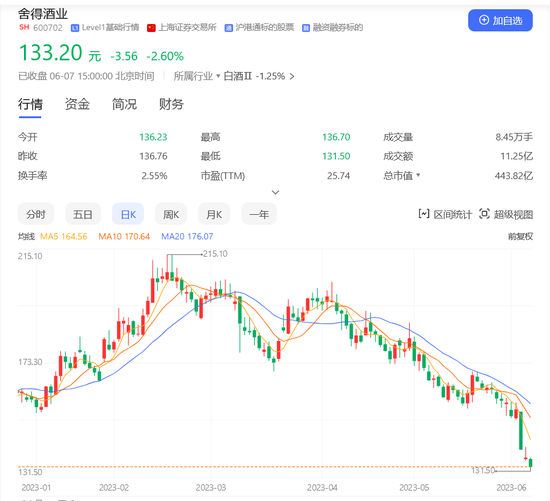This screenshot has height=501, width=550.
Task: Click the 最高 value 136.70
Action: (336, 137)
